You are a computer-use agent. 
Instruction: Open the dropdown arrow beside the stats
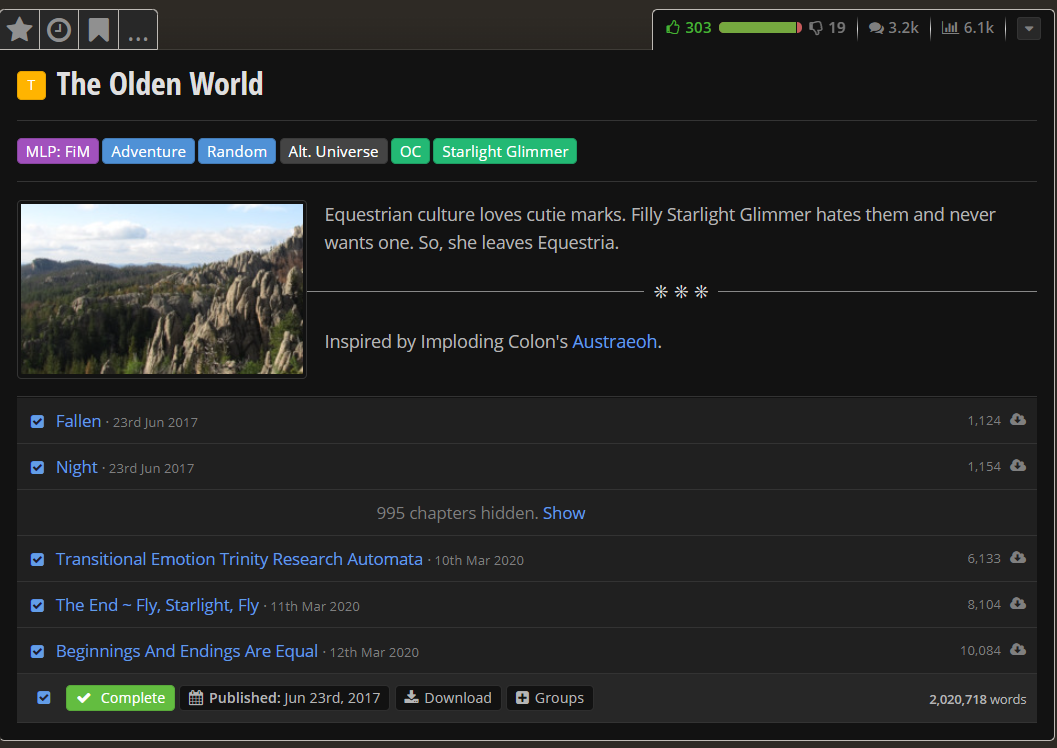tap(1028, 29)
